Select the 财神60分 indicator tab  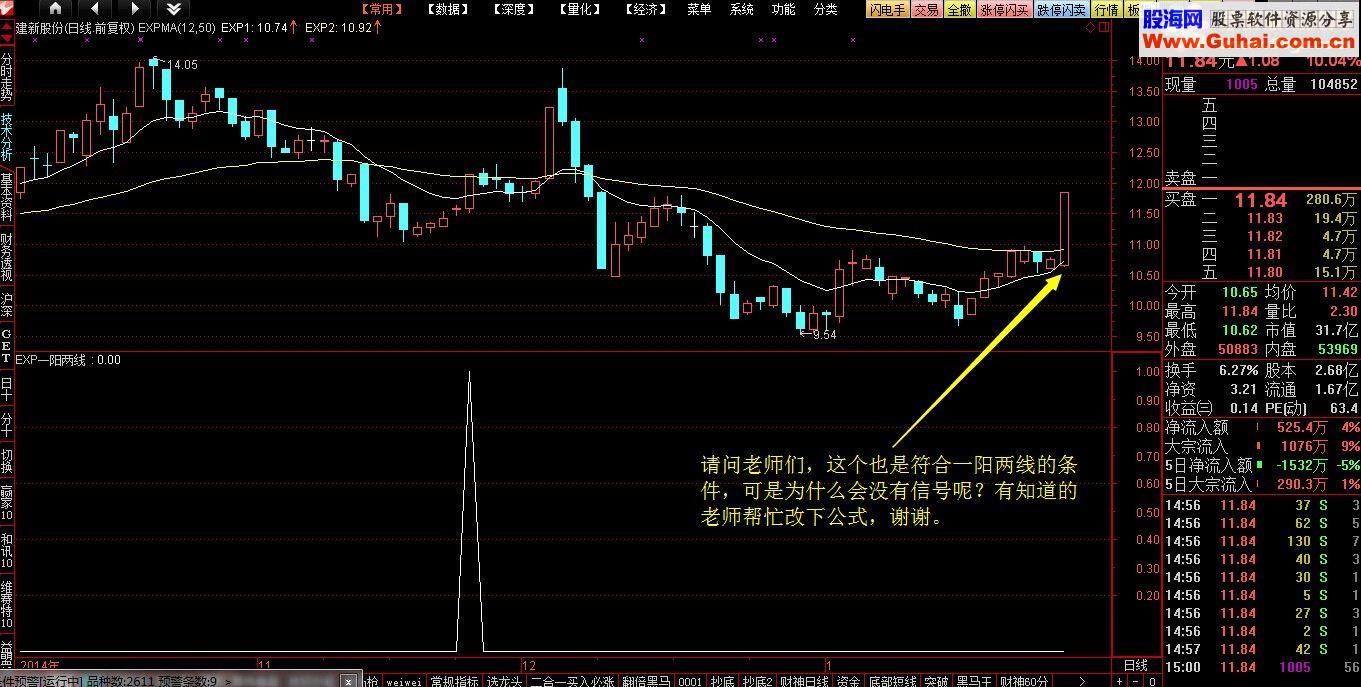1025,681
